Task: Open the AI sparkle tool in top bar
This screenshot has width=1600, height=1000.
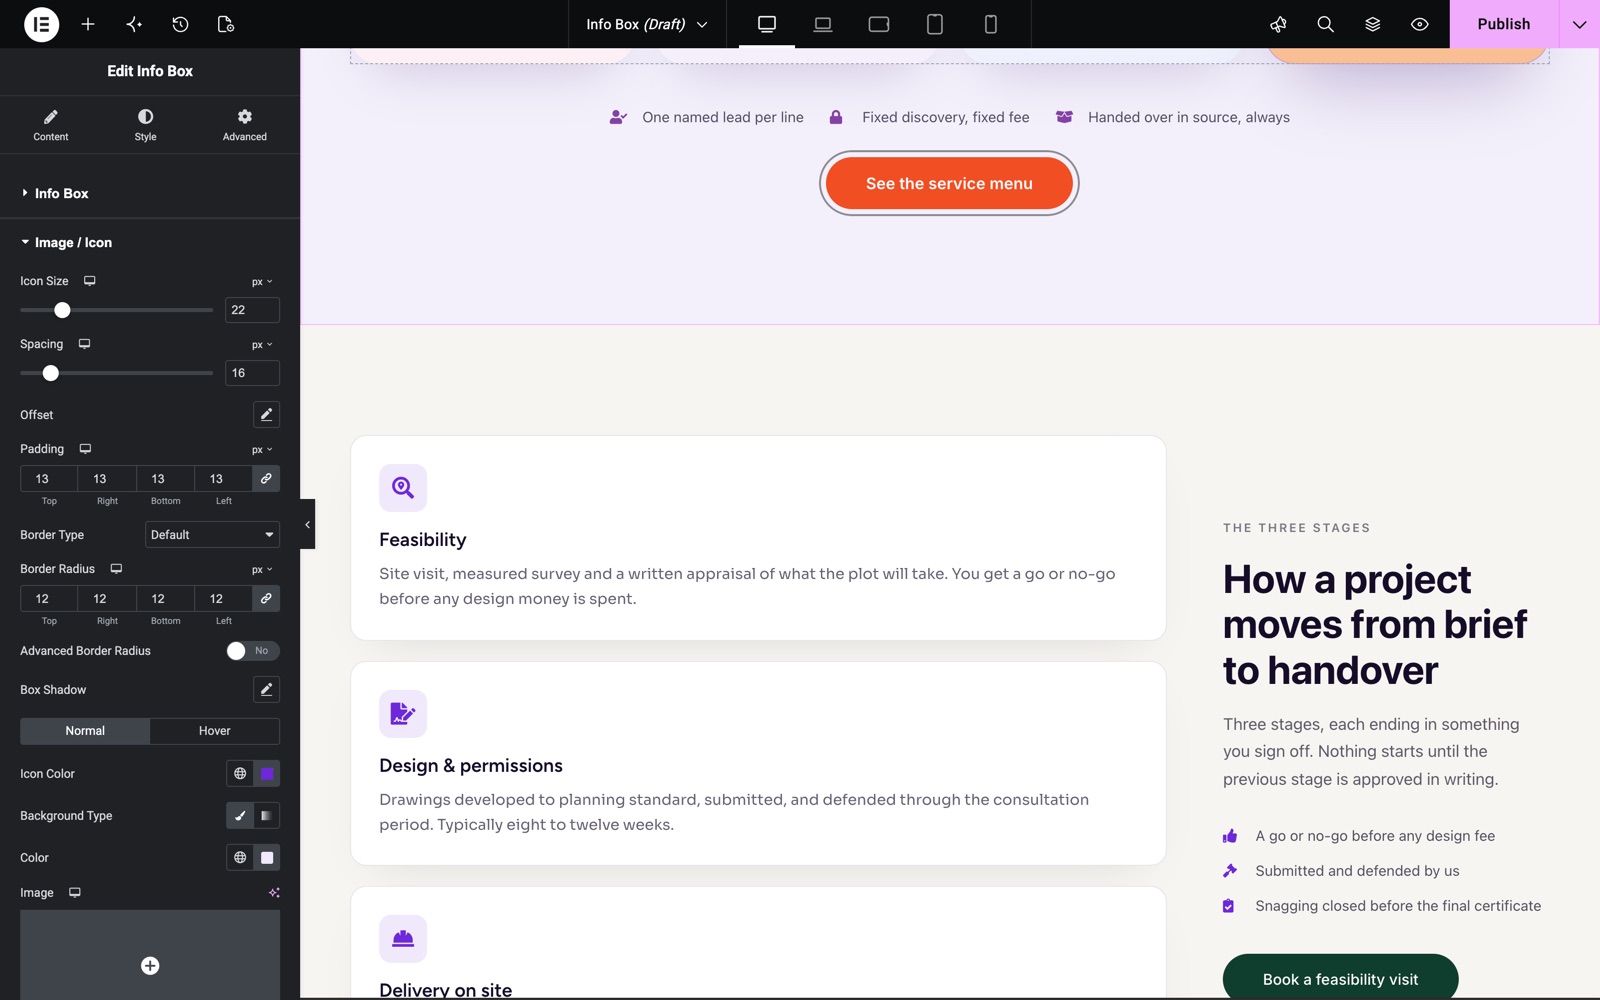Action: click(134, 24)
